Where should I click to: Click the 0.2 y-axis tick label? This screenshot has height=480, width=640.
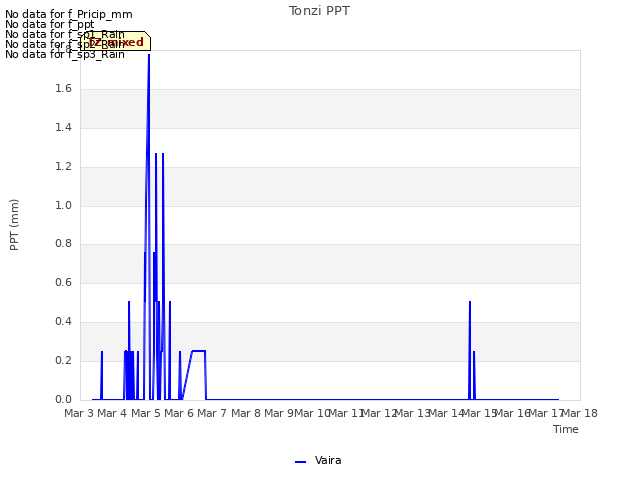64,360
